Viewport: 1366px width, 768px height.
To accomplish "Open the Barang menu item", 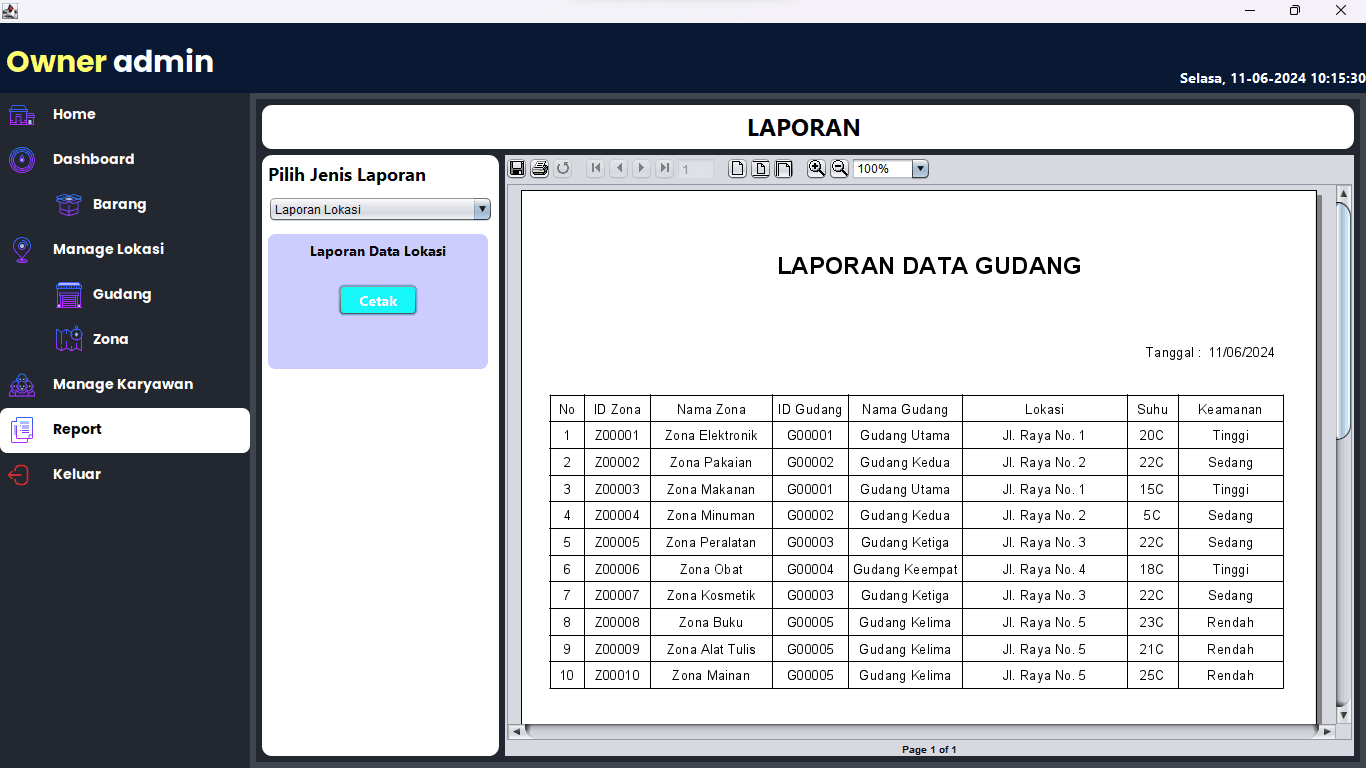I will coord(119,204).
